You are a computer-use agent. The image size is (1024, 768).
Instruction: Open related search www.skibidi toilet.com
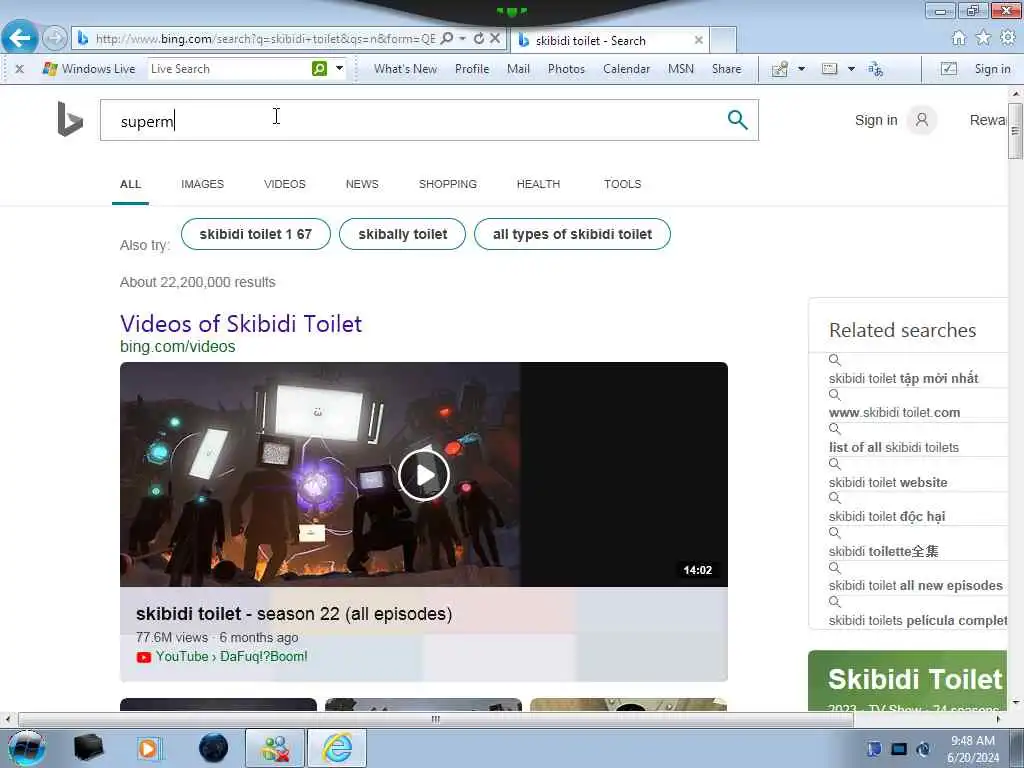894,412
